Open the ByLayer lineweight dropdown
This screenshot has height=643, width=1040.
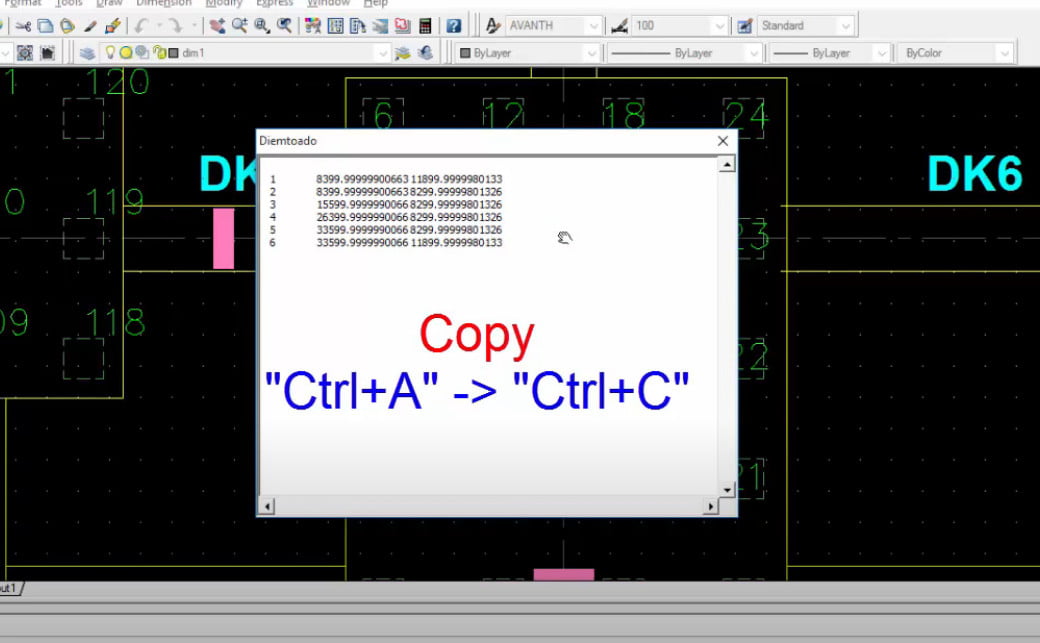click(881, 53)
